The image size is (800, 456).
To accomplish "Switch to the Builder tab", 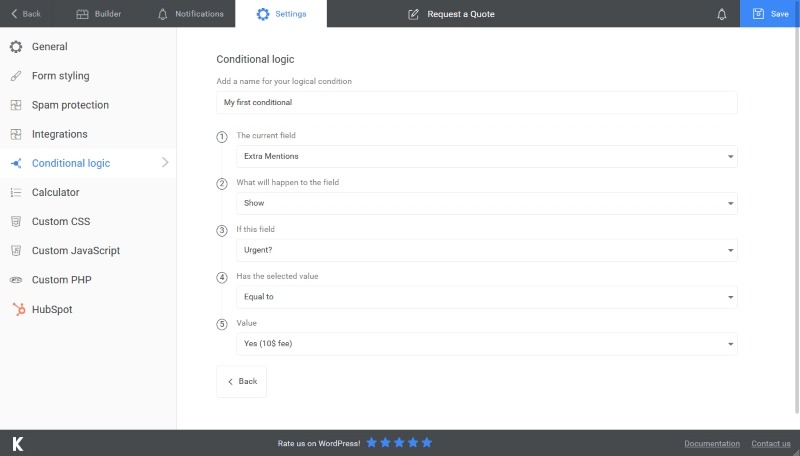I will click(102, 14).
